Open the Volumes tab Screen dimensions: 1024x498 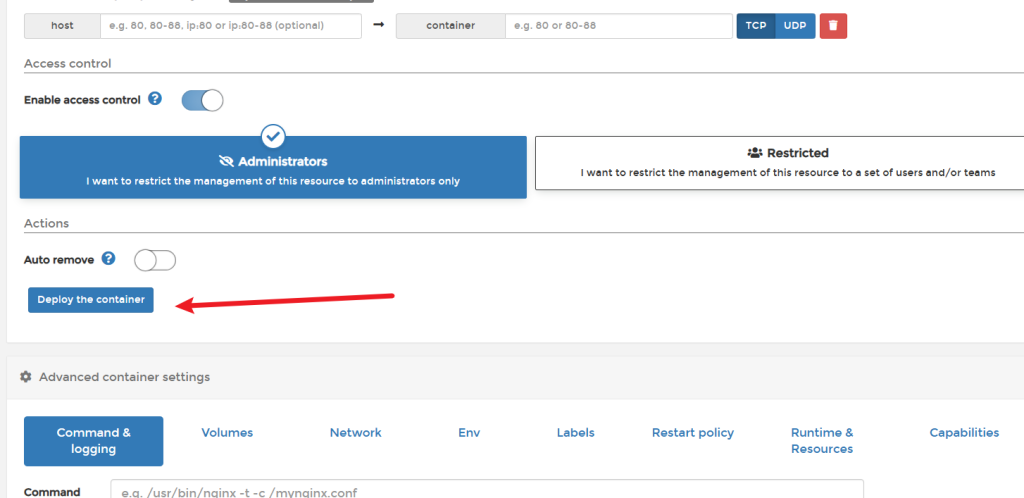pos(227,433)
